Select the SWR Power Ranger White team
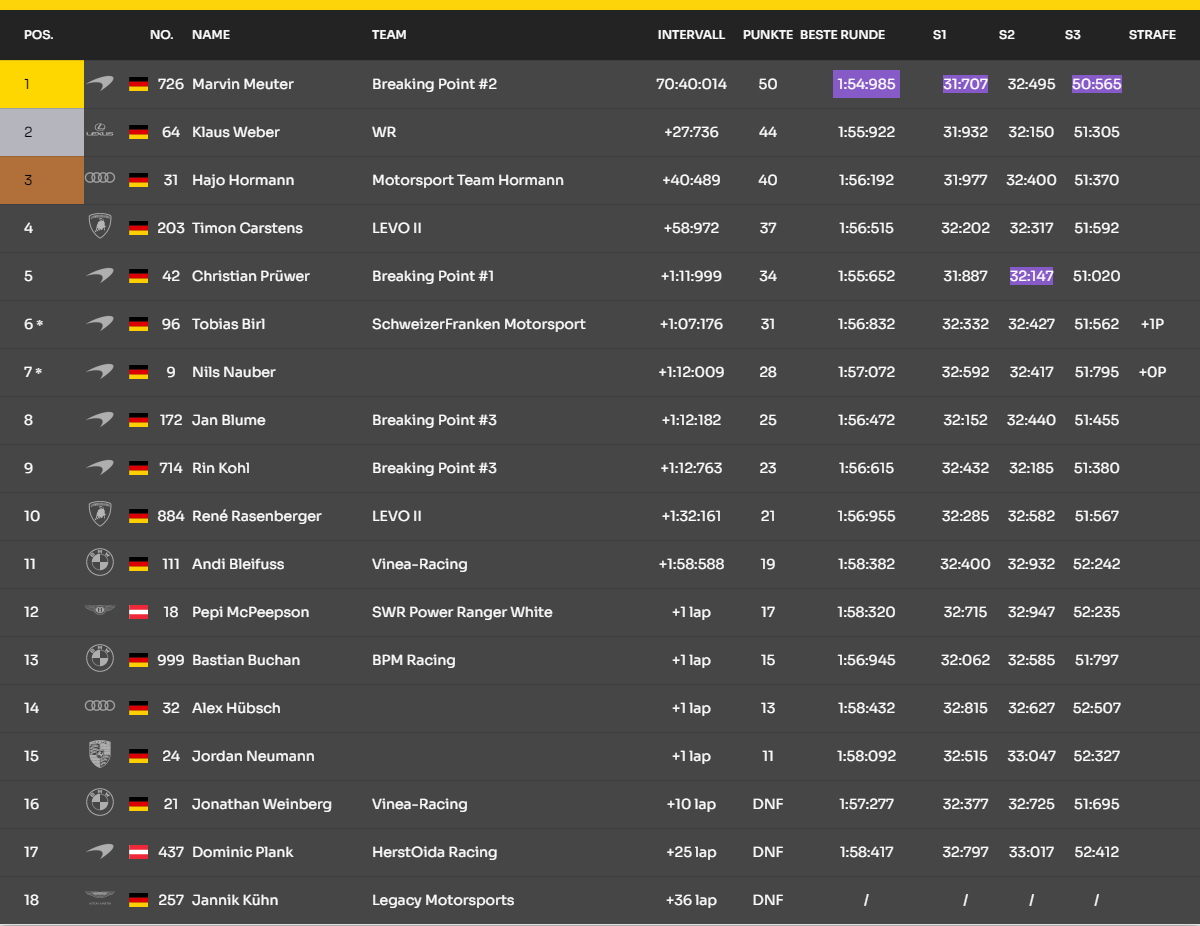Image resolution: width=1200 pixels, height=926 pixels. point(461,612)
